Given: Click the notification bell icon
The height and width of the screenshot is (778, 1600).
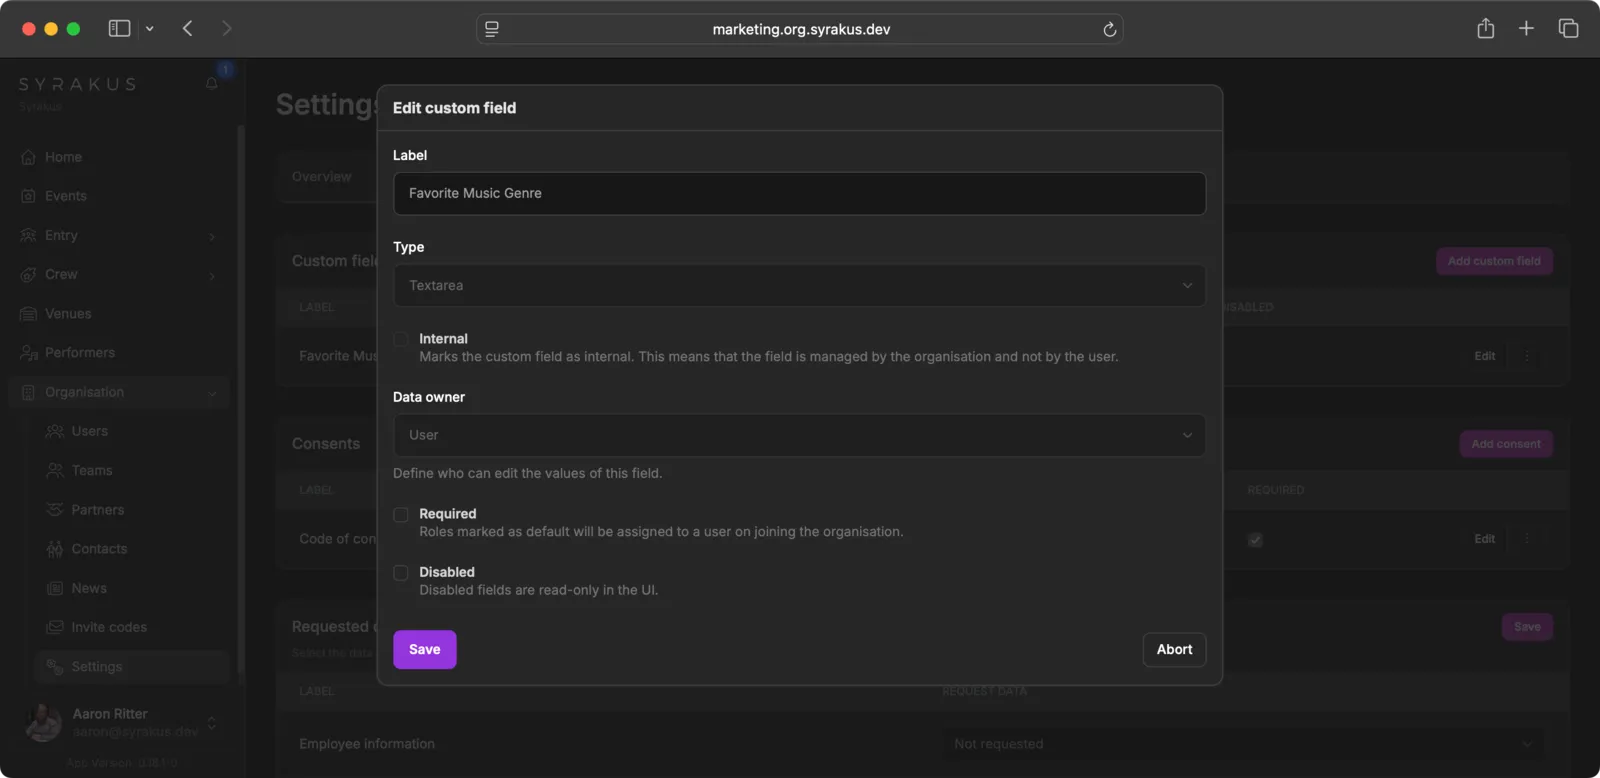Looking at the screenshot, I should click(x=212, y=83).
